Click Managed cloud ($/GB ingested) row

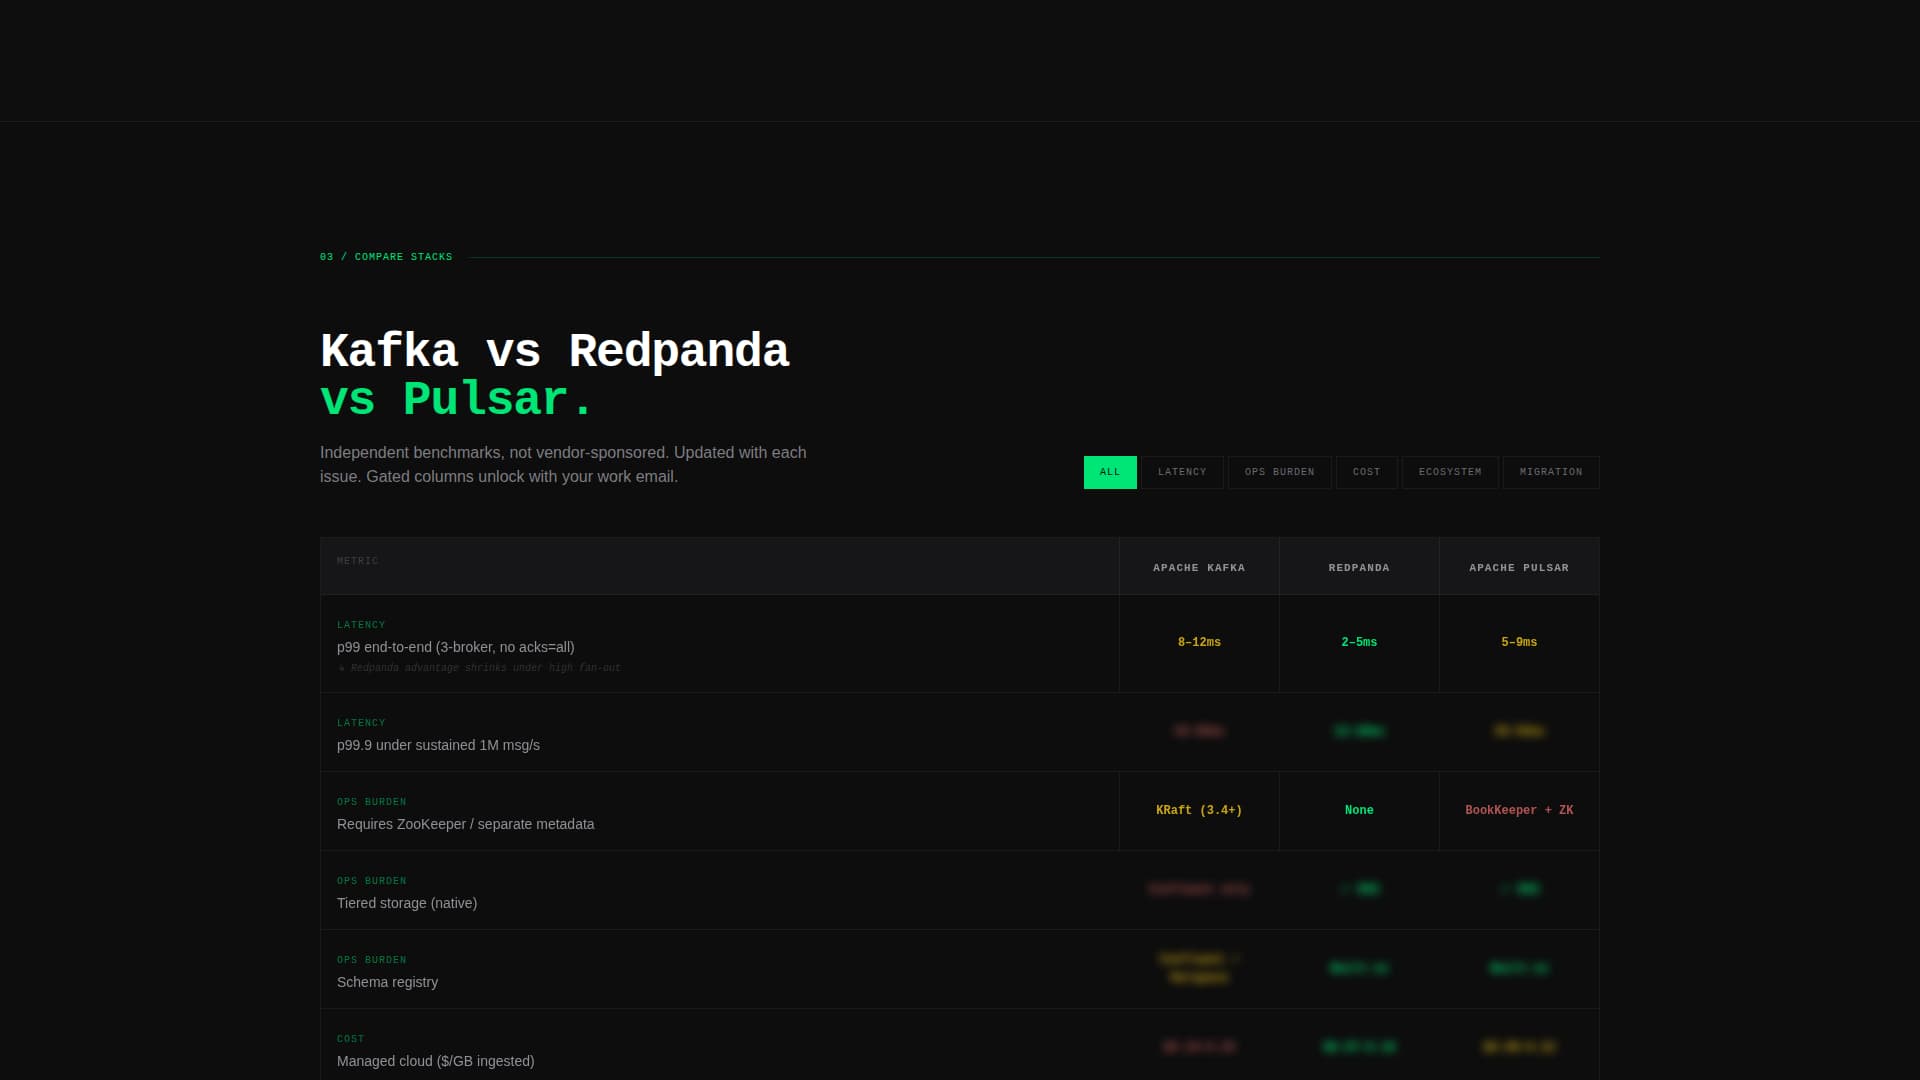pyautogui.click(x=959, y=1045)
